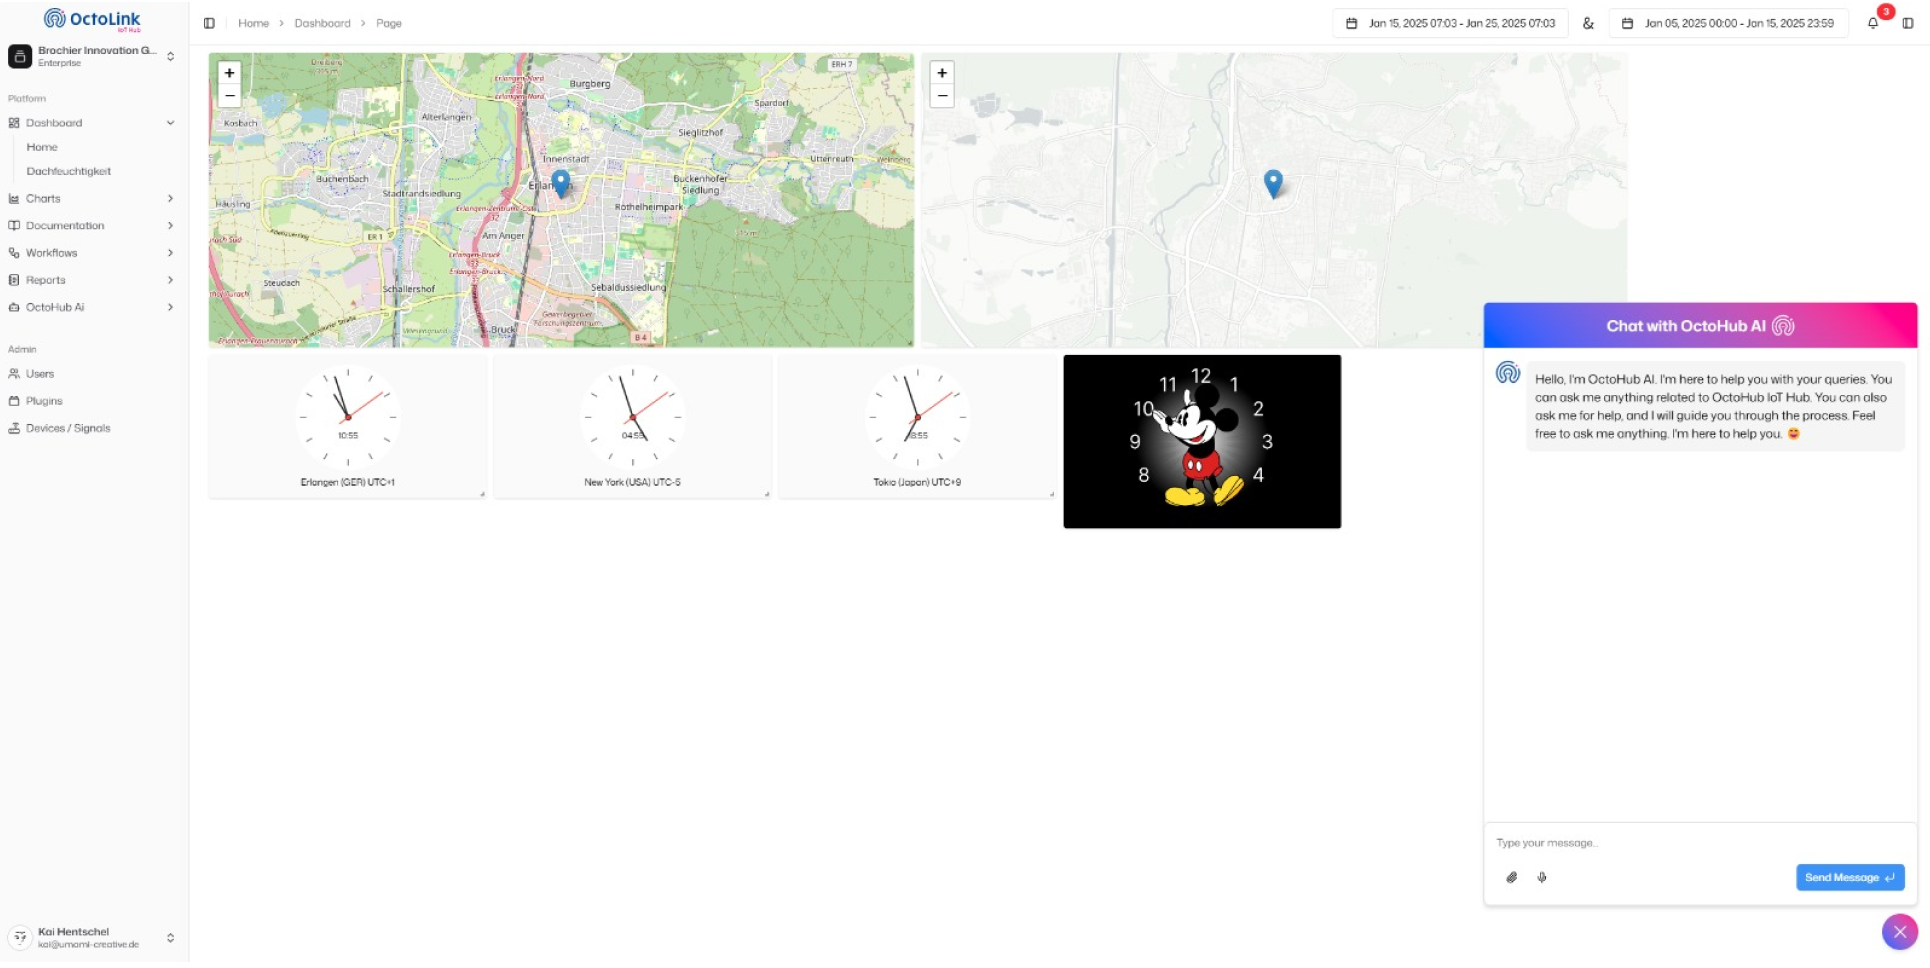Click the Send Message button
This screenshot has width=1930, height=968.
[x=1850, y=877]
